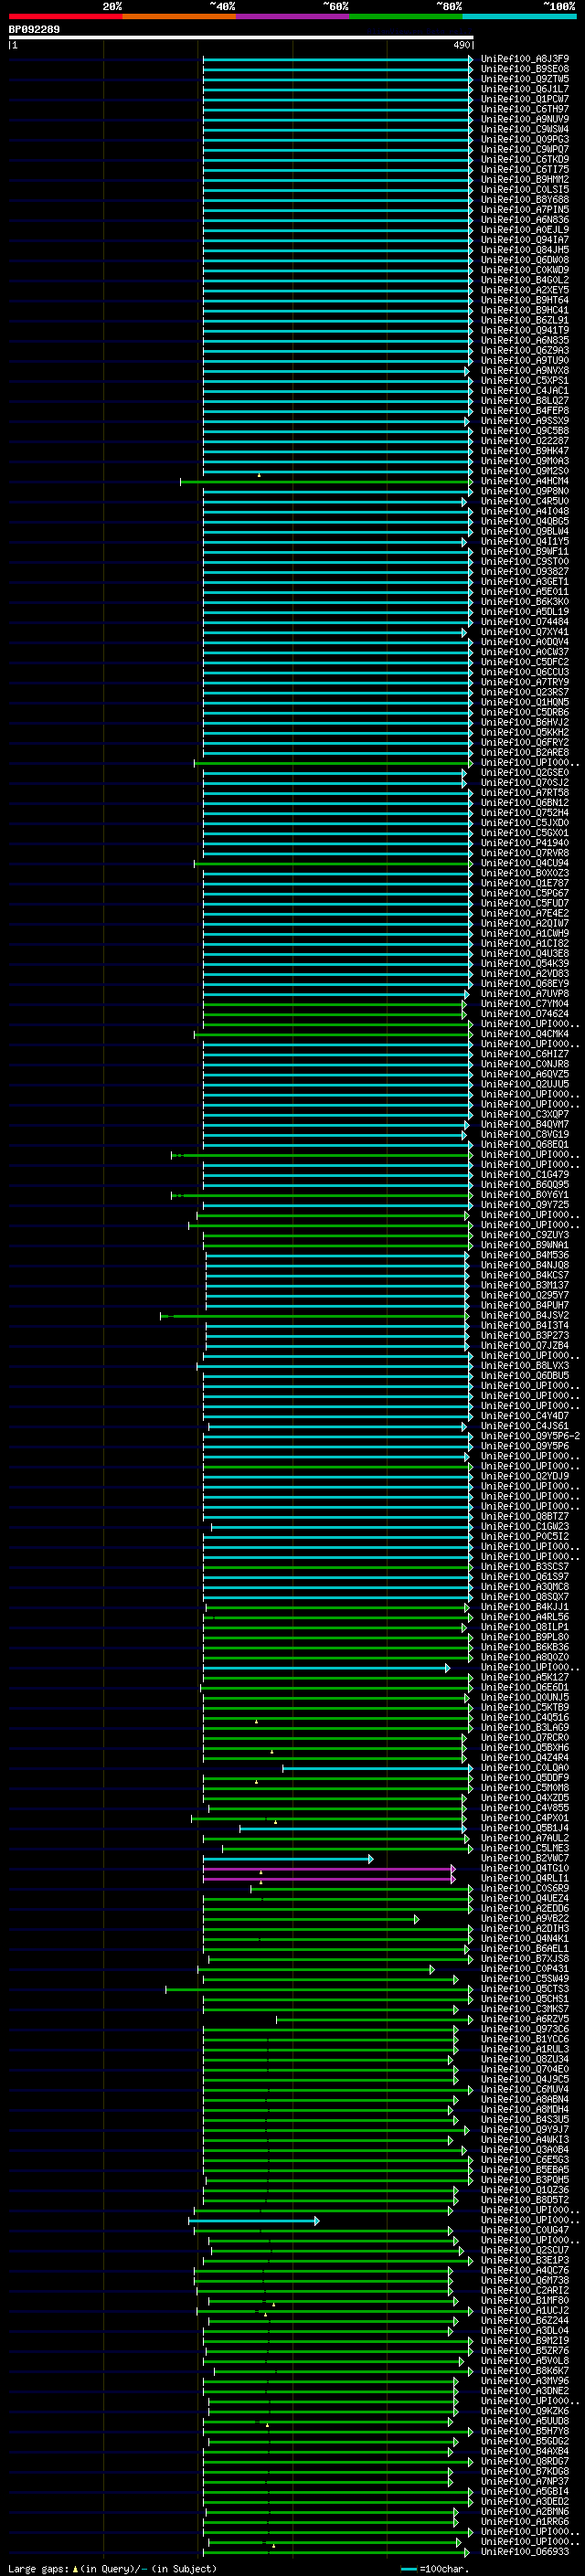Viewport: 585px width, 2576px height.
Task: Open hit UniRef100_Q4RLI1
Action: click(524, 1878)
